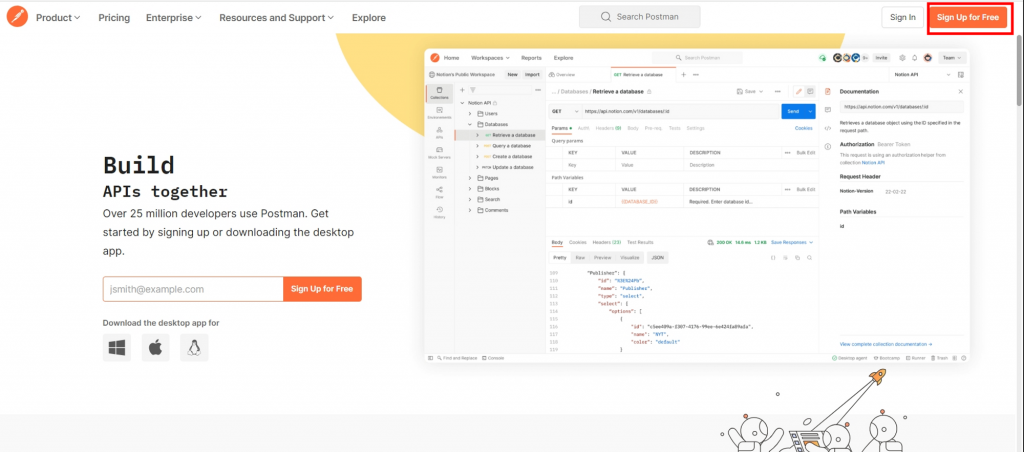The image size is (1024, 452).
Task: Go to Explore in the site header
Action: (368, 18)
